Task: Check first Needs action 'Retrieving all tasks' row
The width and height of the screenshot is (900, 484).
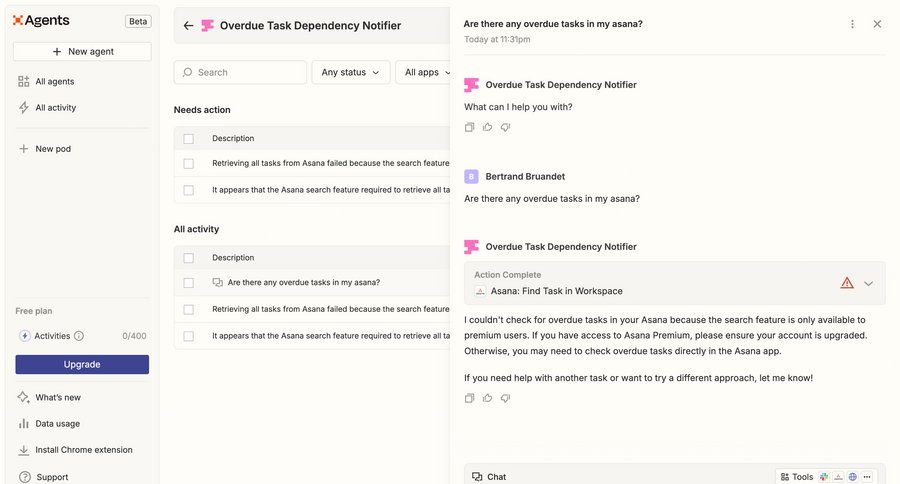Action: click(188, 164)
